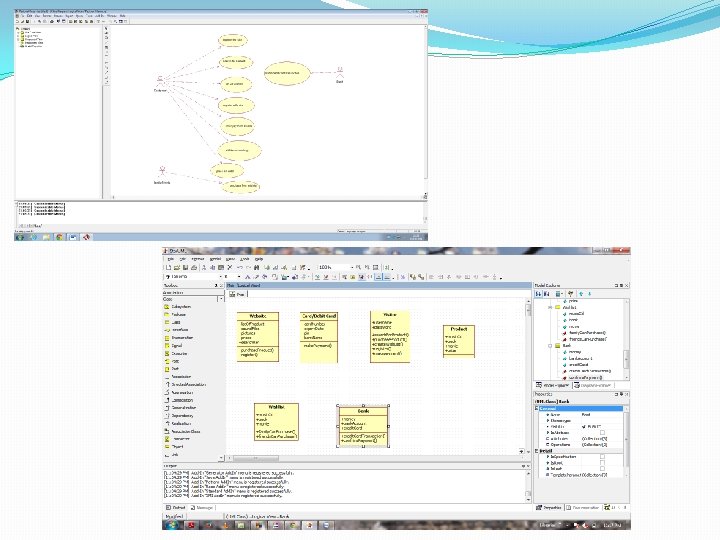
Task: Select the Website class box in diagram
Action: (x=258, y=337)
